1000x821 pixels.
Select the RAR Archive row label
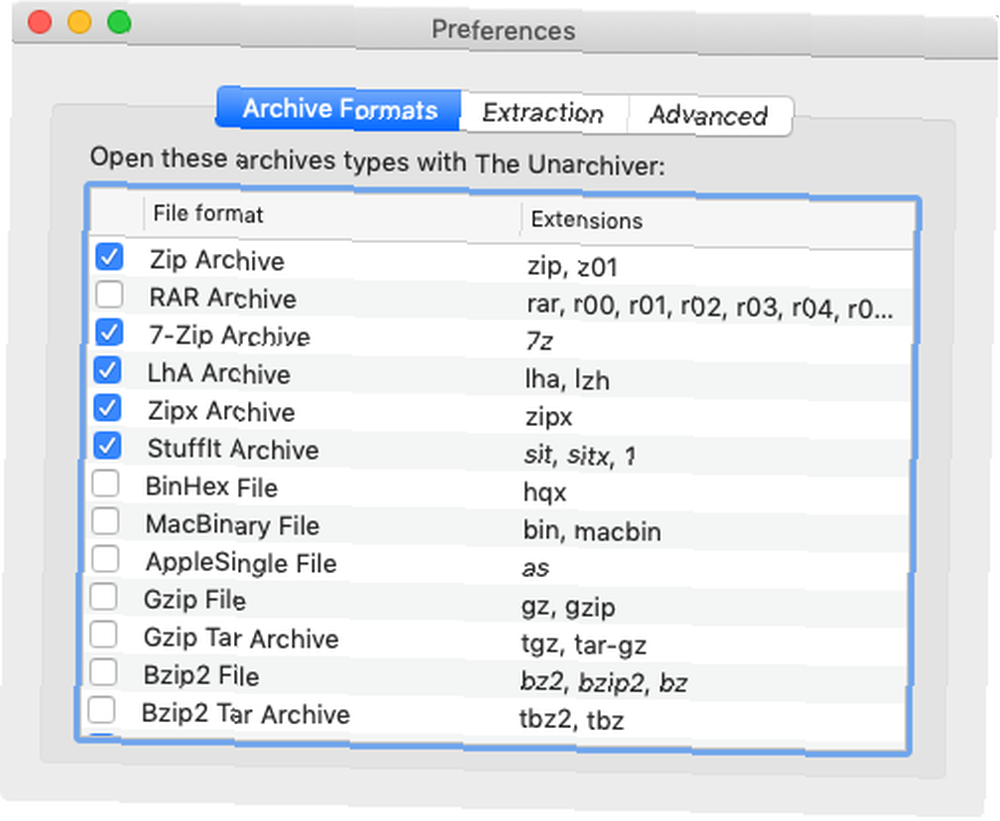(x=223, y=298)
